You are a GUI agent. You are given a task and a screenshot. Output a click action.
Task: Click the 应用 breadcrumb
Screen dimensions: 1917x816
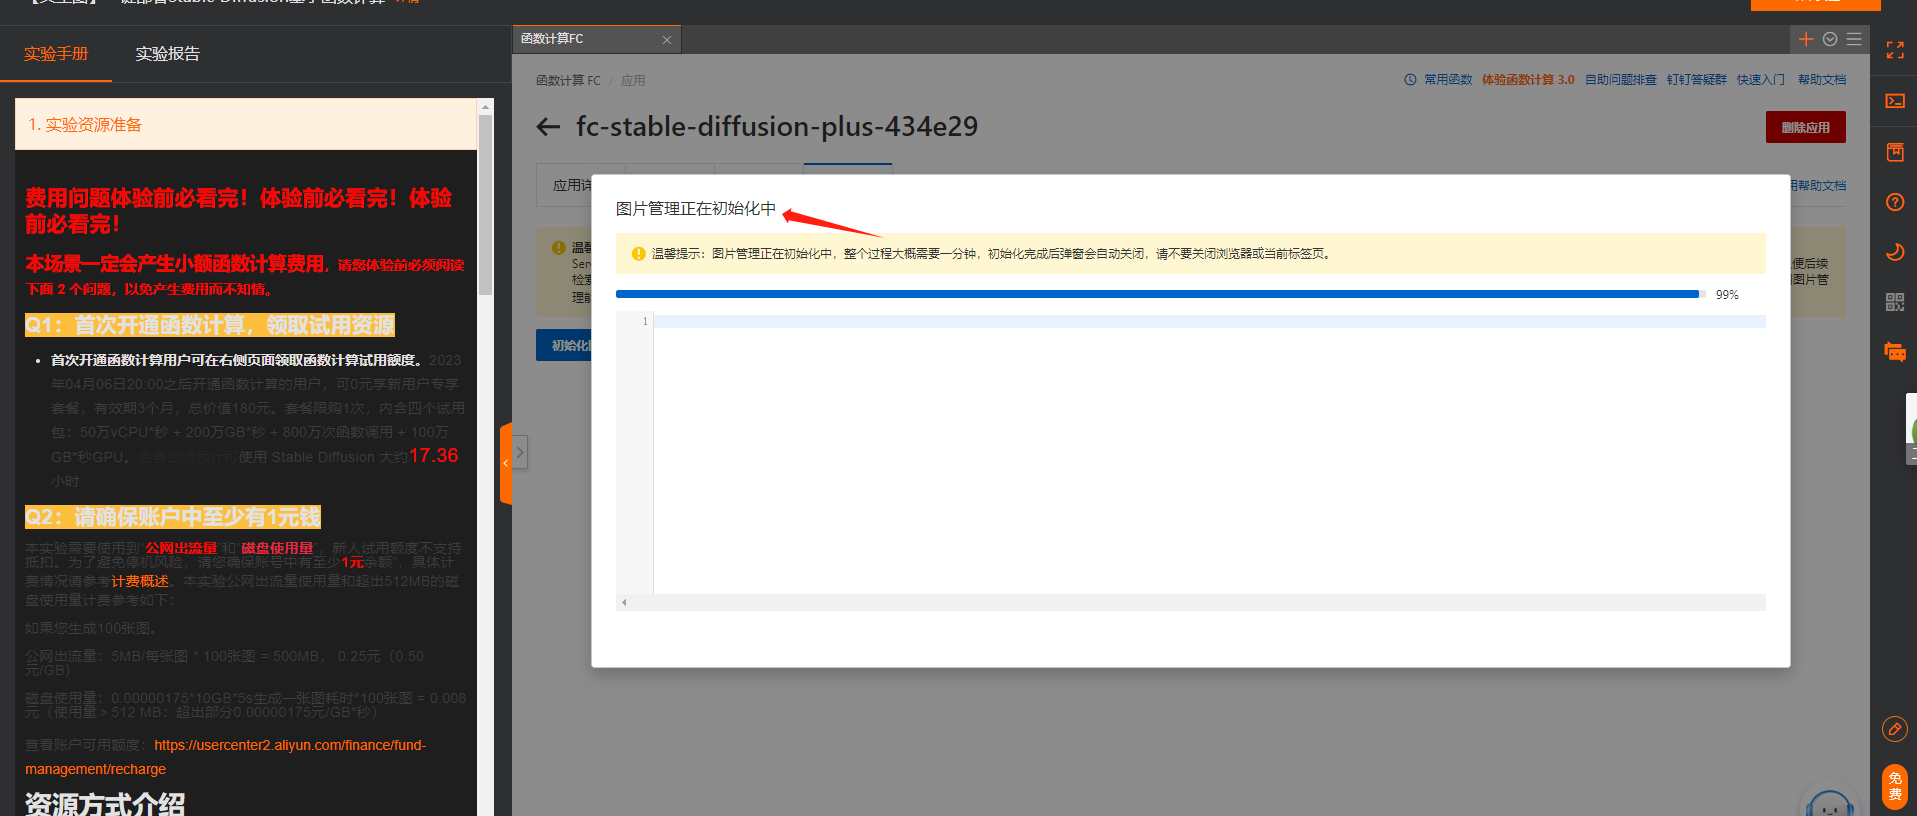(x=633, y=81)
